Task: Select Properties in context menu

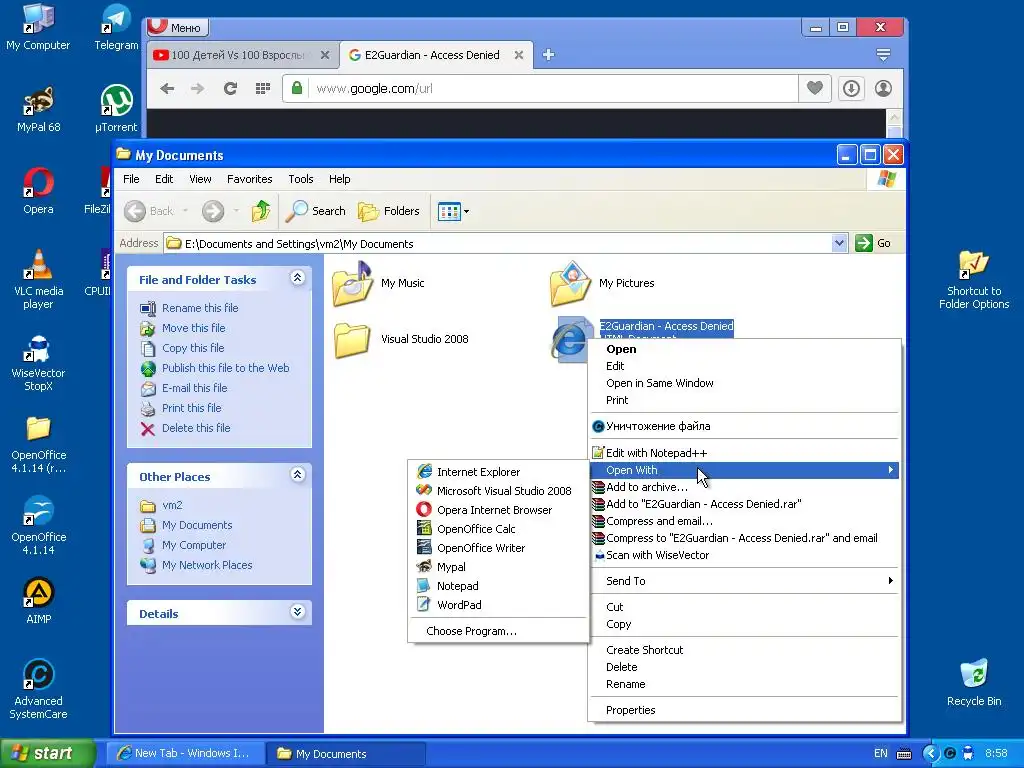Action: click(744, 710)
